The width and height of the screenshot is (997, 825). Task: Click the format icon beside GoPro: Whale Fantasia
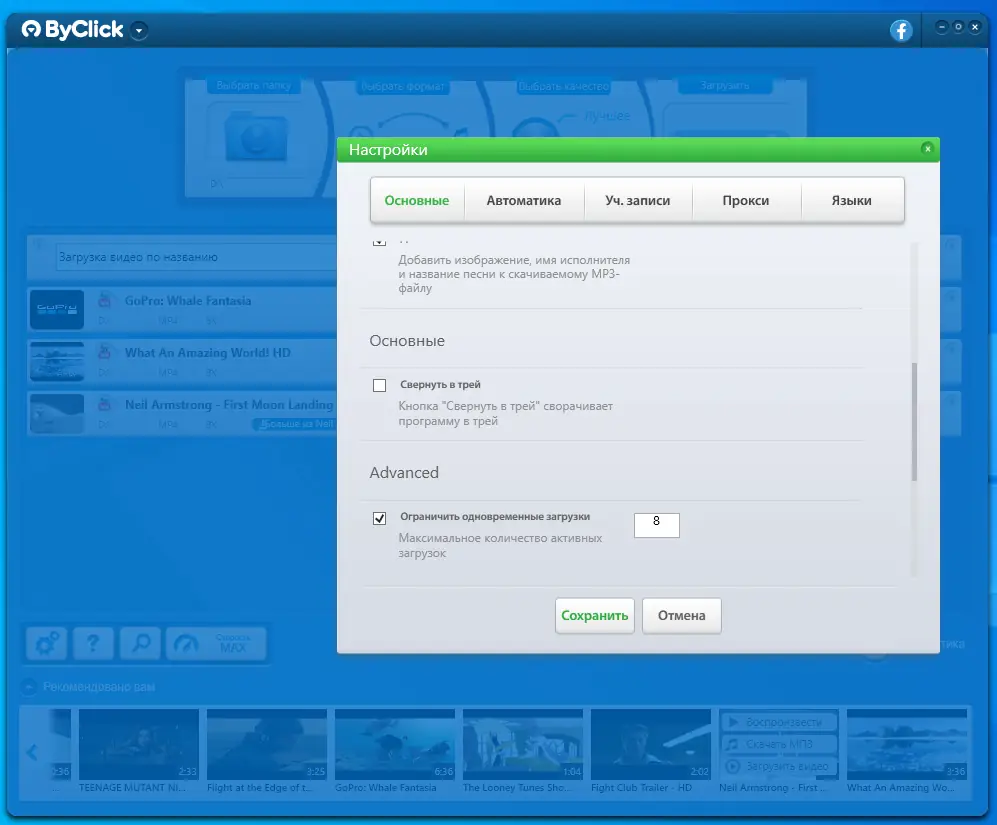(x=105, y=300)
